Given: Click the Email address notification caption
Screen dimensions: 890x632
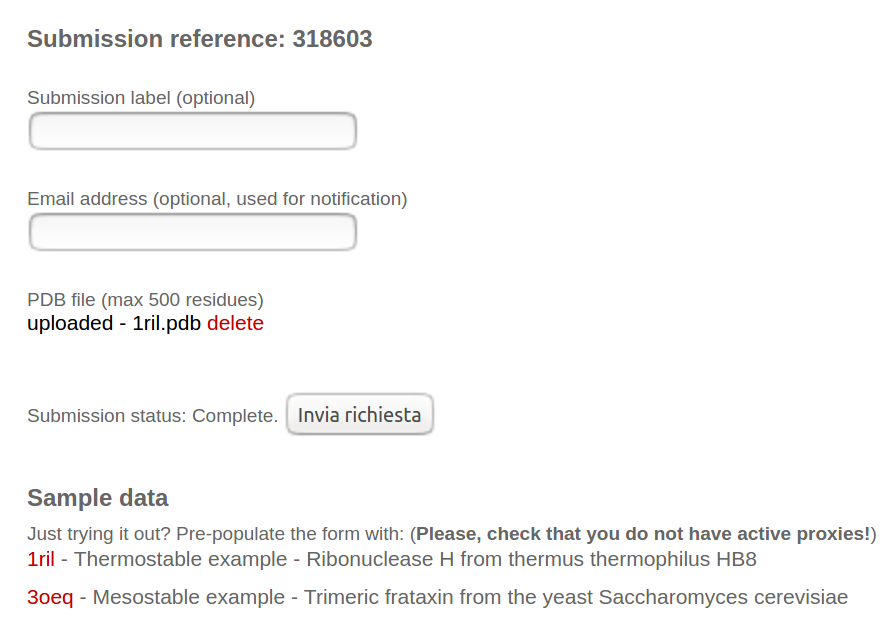Looking at the screenshot, I should click(217, 199).
